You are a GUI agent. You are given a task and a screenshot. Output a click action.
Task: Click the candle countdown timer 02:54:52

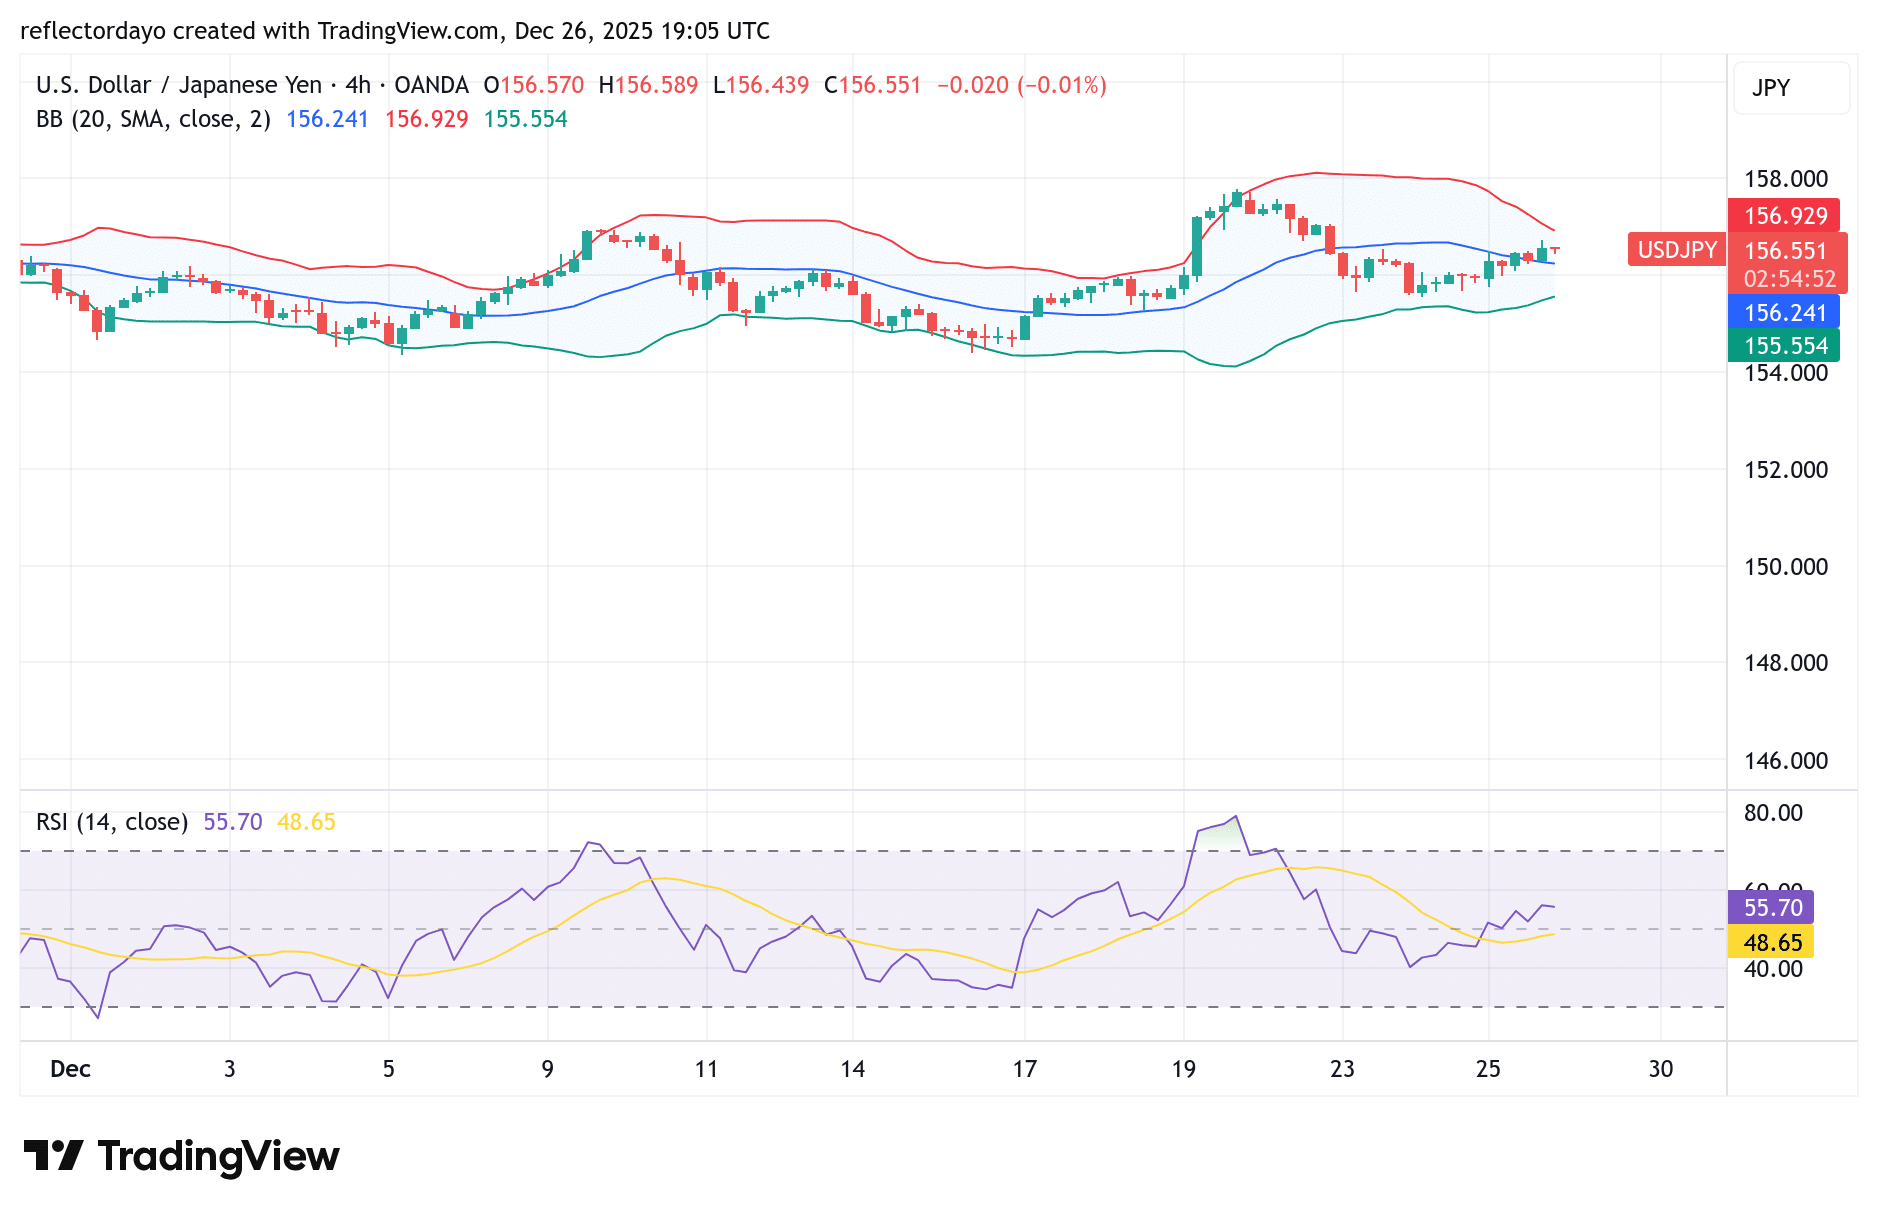click(x=1790, y=280)
